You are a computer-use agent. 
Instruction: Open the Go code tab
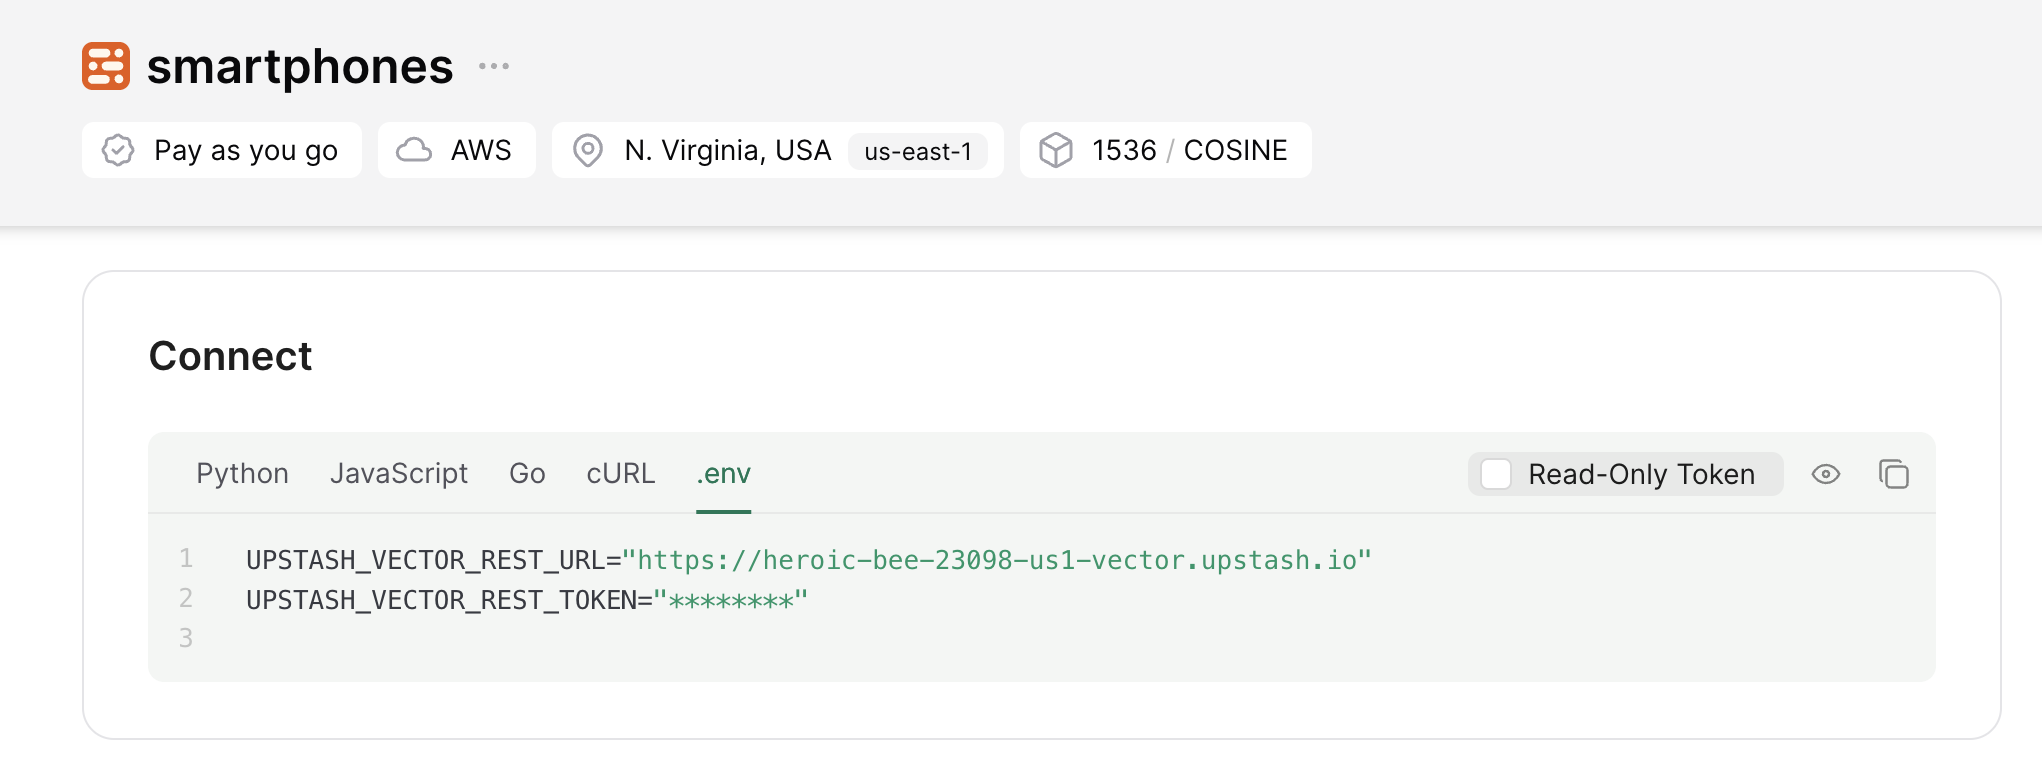pyautogui.click(x=527, y=474)
